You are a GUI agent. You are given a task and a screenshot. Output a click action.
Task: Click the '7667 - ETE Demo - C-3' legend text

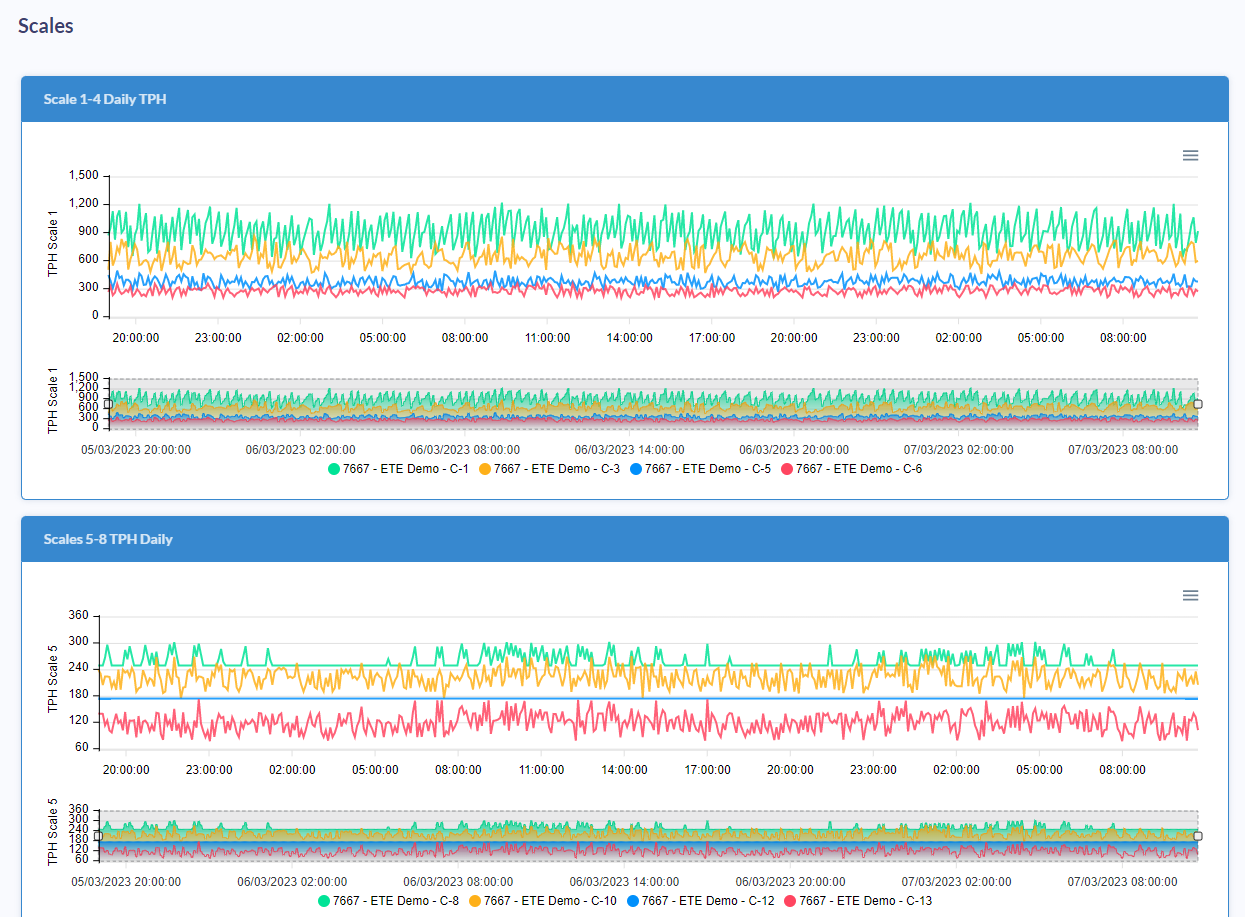coord(557,469)
